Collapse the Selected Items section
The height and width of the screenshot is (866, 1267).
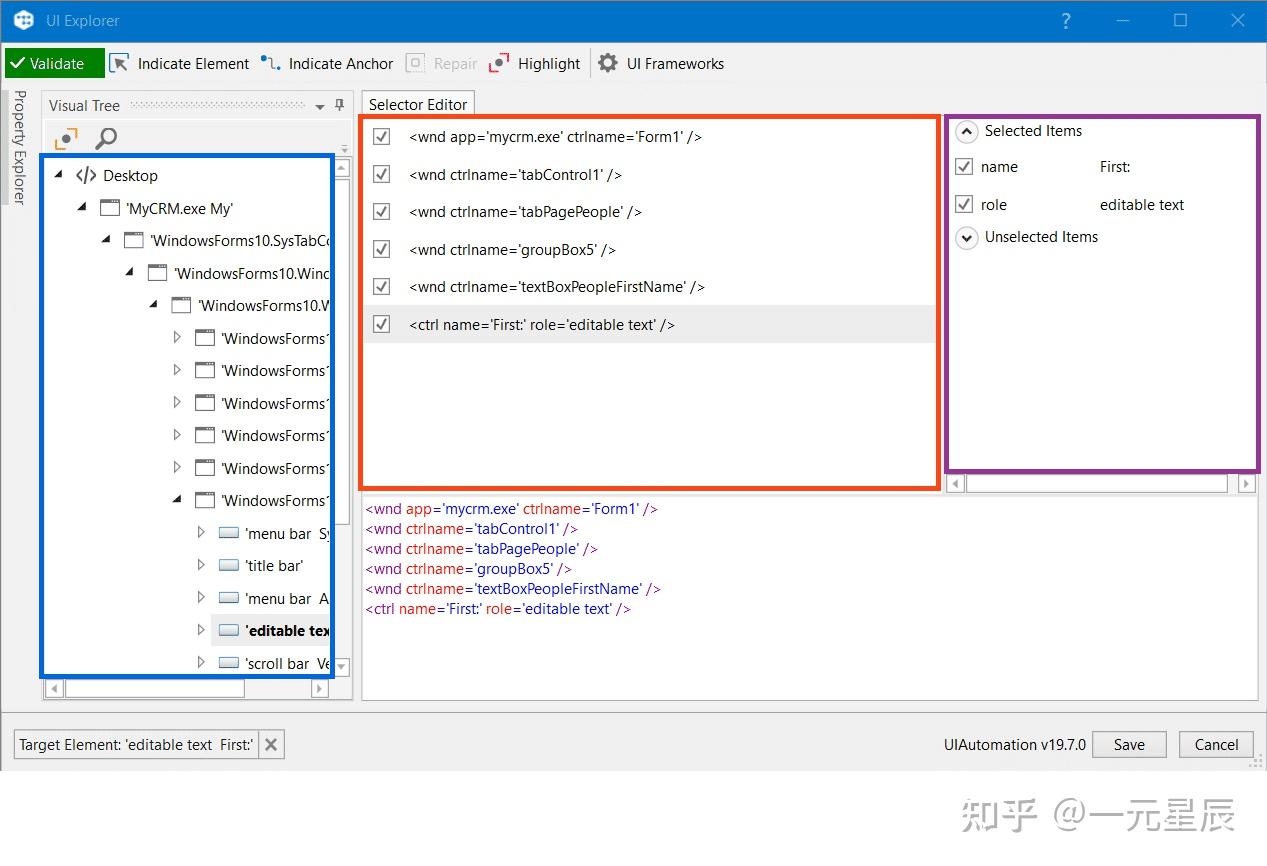click(966, 131)
